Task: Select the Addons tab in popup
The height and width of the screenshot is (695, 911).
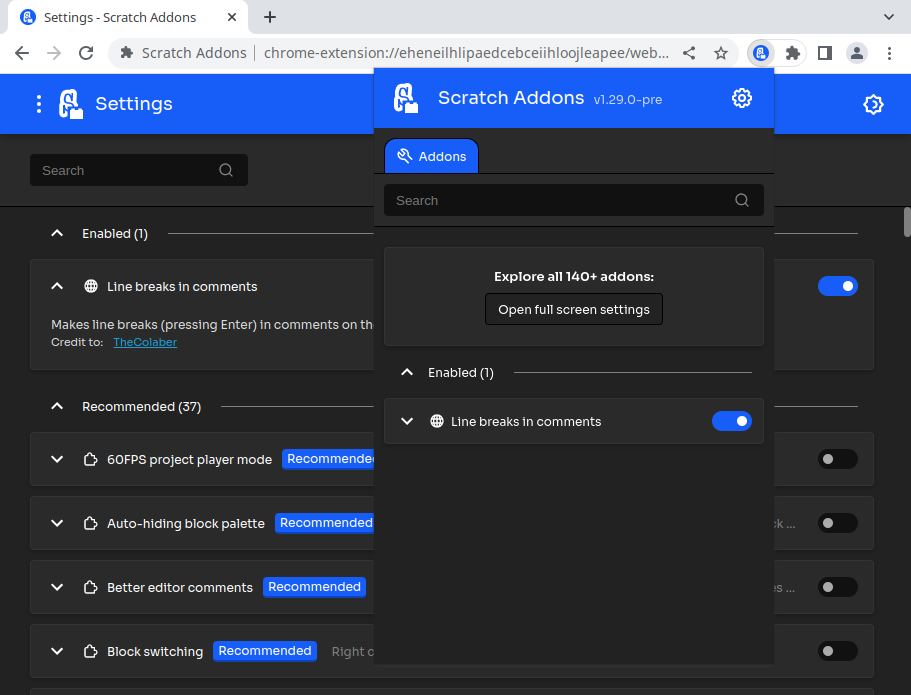Action: [432, 156]
